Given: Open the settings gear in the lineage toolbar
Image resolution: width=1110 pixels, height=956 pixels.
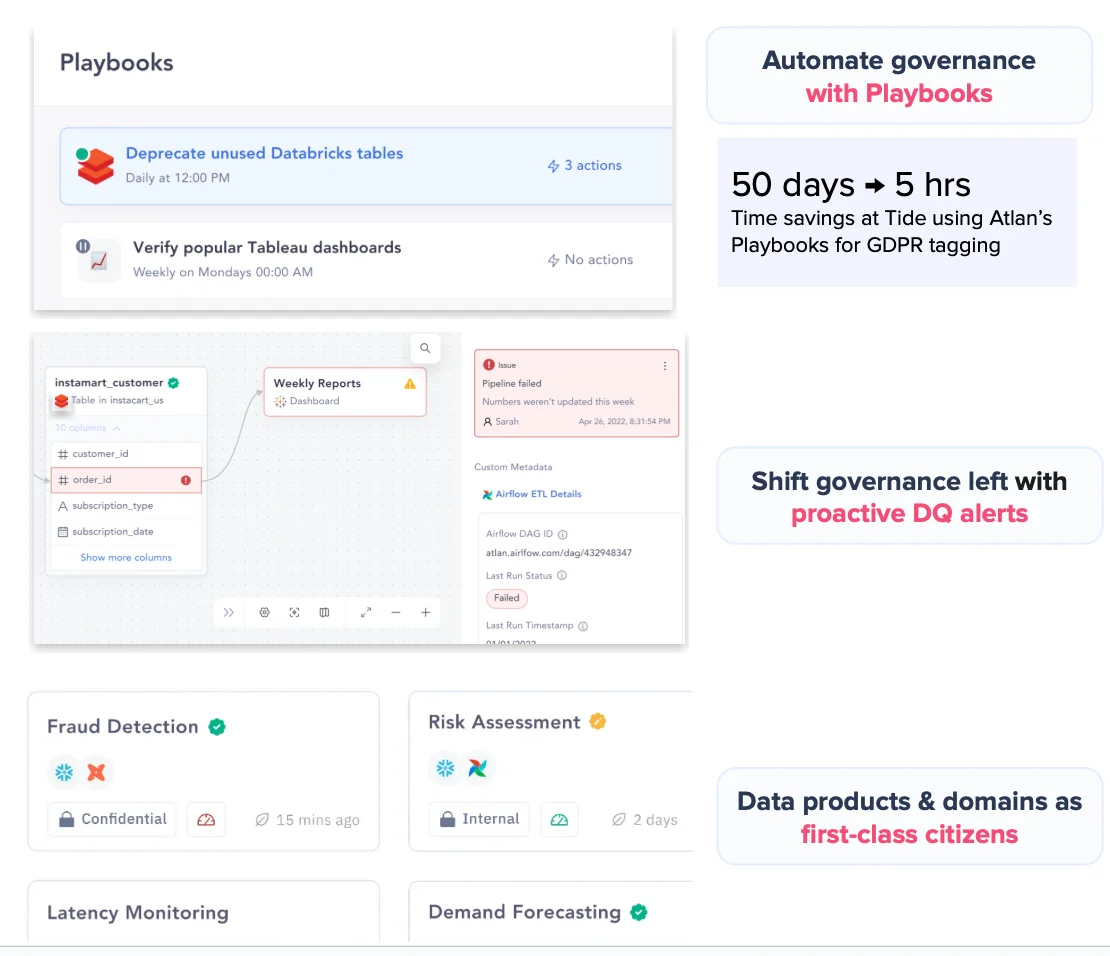Looking at the screenshot, I should click(x=264, y=612).
